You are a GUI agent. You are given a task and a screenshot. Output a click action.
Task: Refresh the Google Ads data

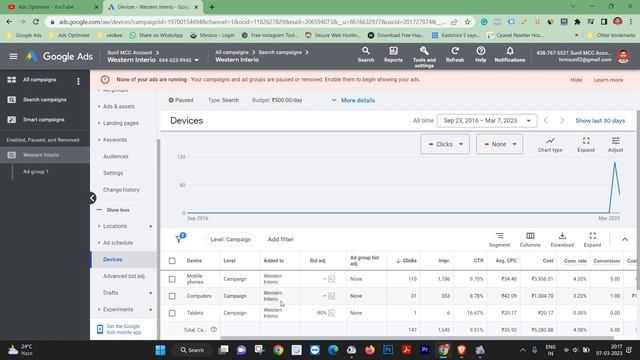(455, 55)
